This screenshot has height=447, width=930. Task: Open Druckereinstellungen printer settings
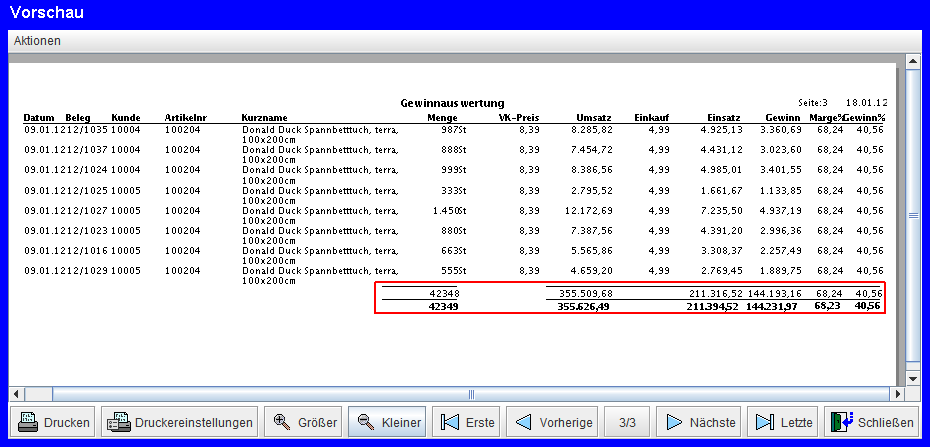pos(180,423)
